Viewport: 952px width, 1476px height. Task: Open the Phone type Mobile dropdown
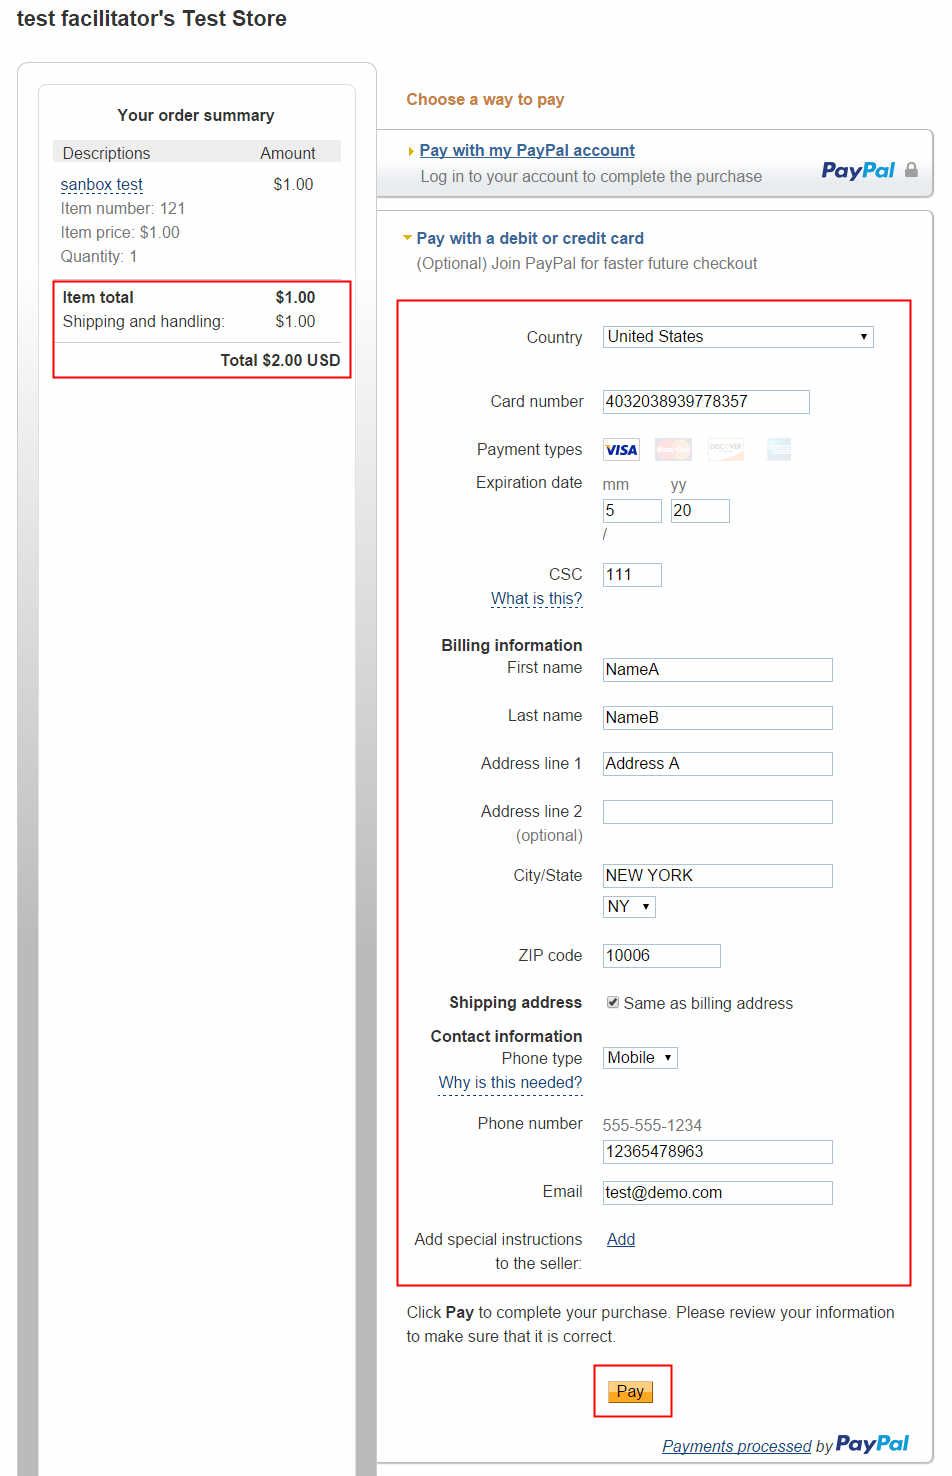(x=640, y=1058)
